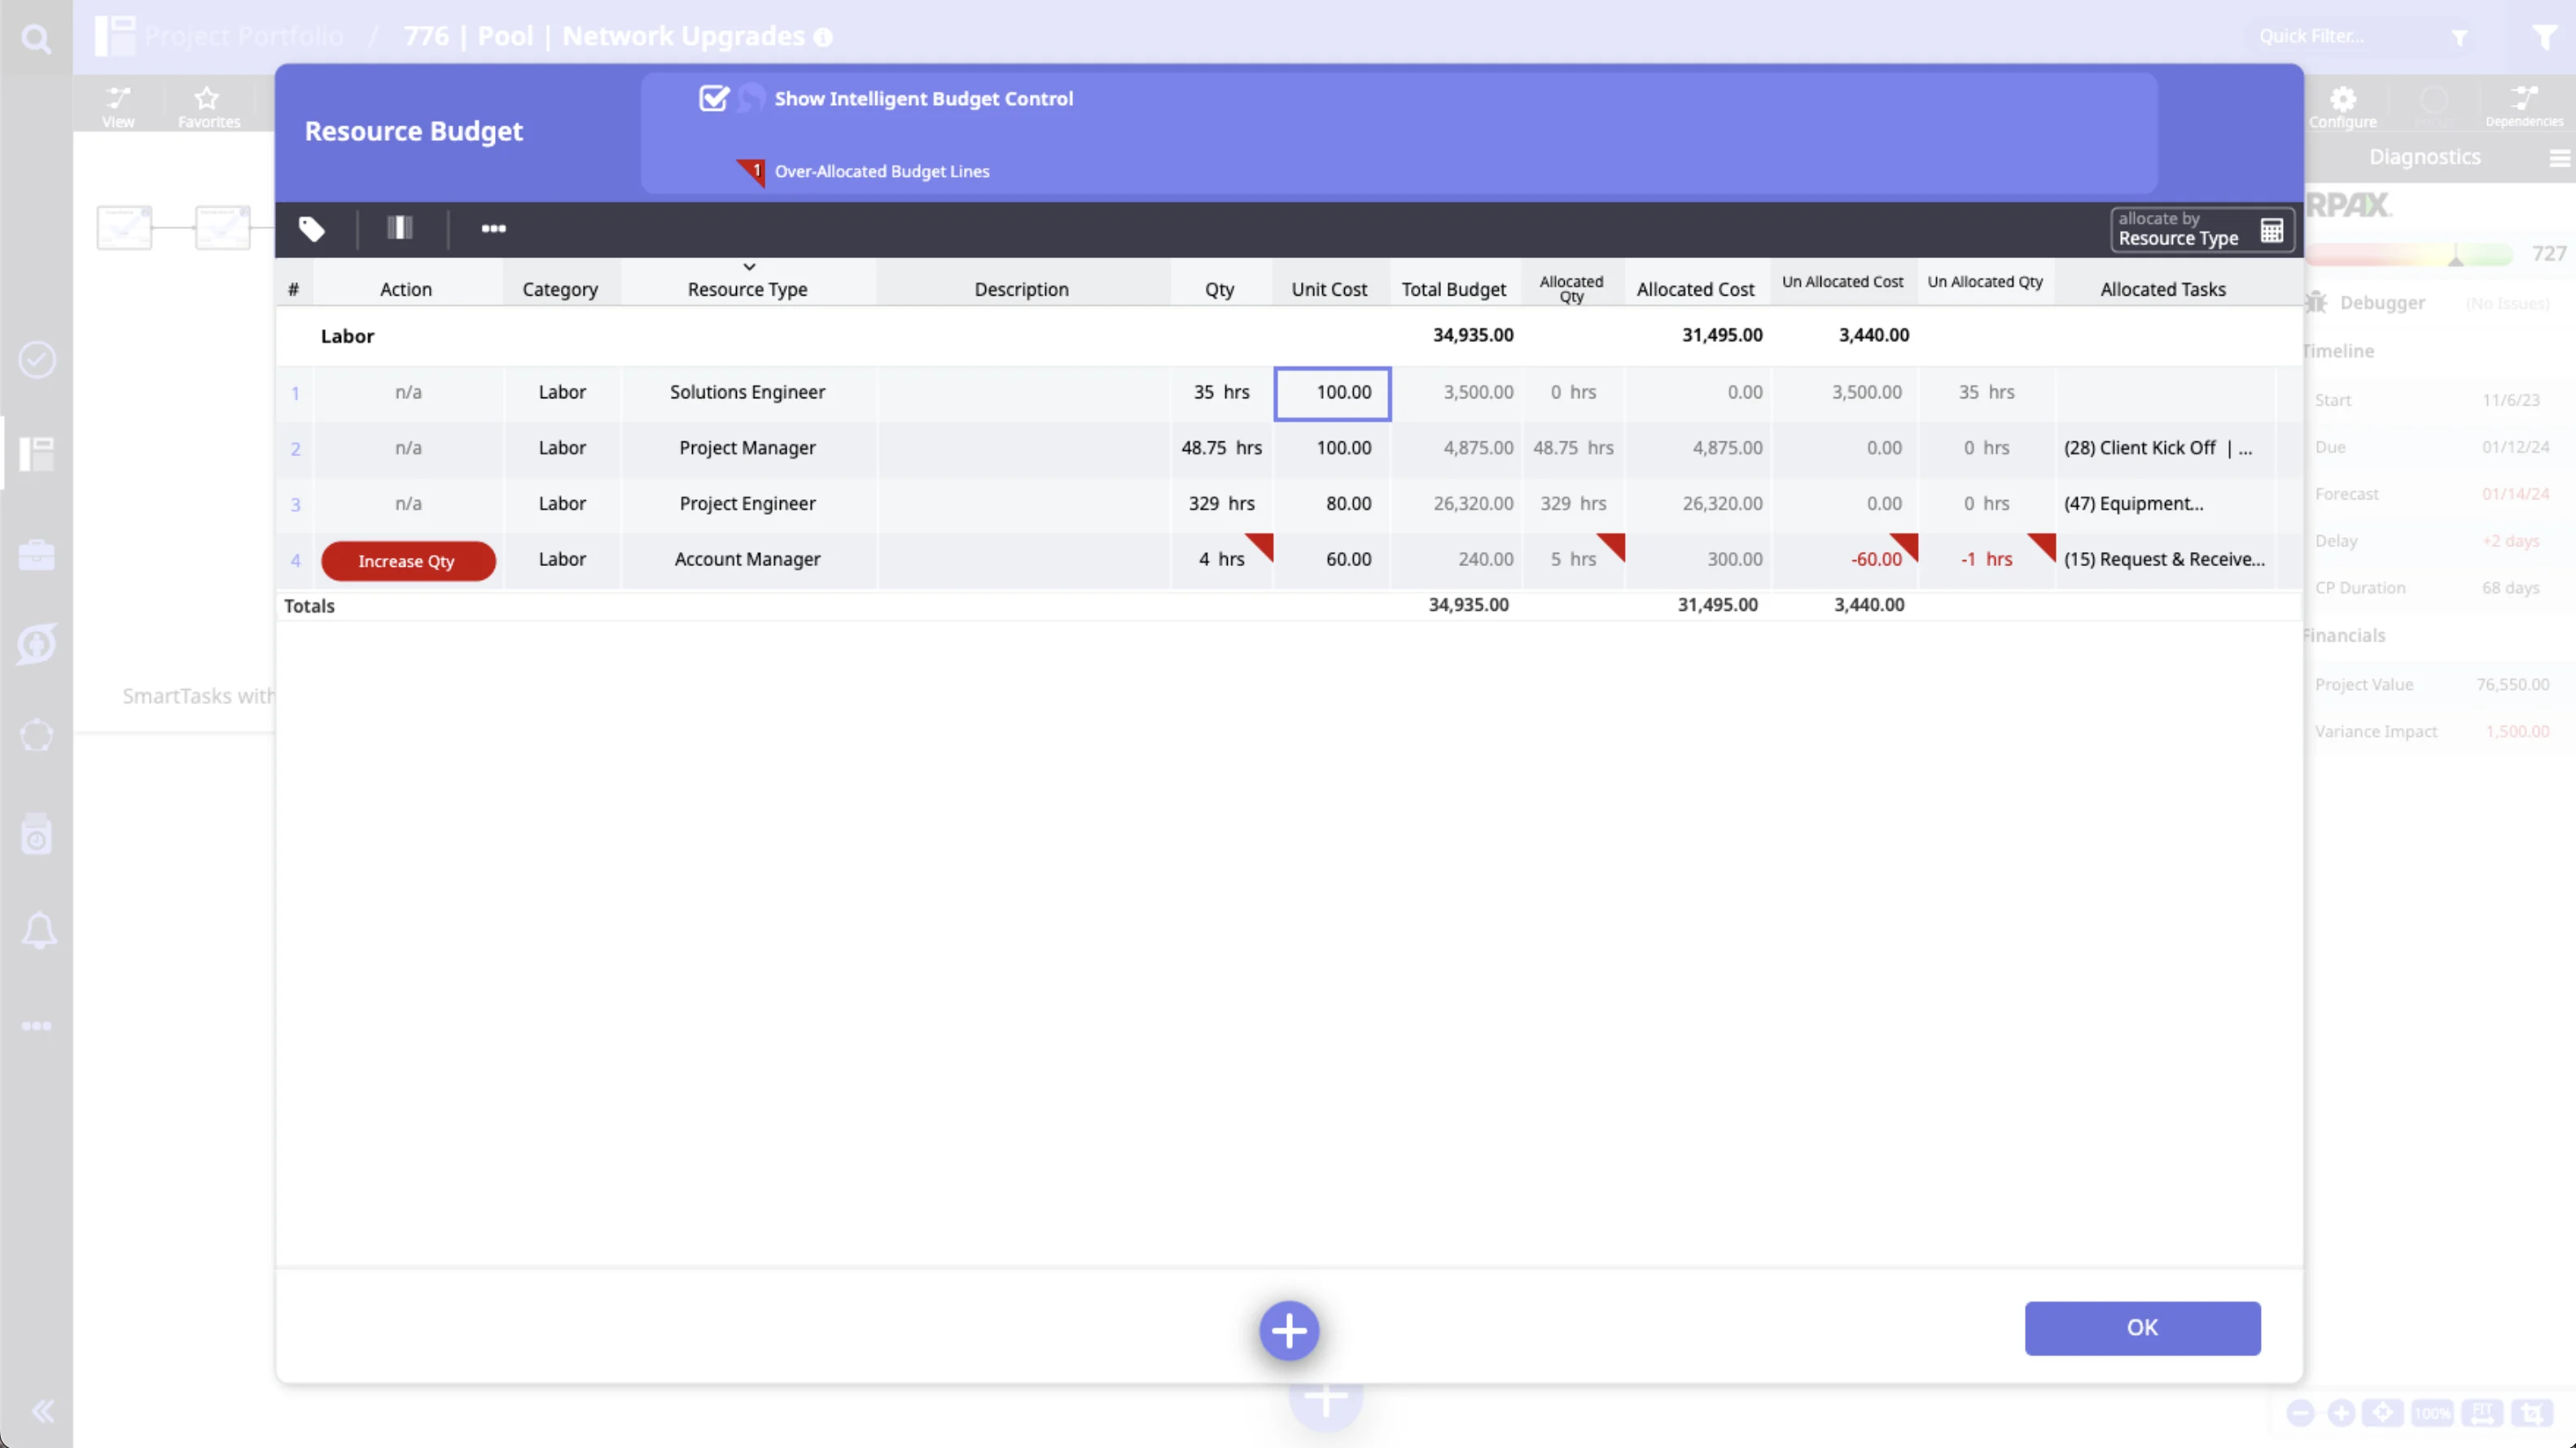Image resolution: width=2576 pixels, height=1448 pixels.
Task: Open the three-dots more options menu
Action: [493, 229]
